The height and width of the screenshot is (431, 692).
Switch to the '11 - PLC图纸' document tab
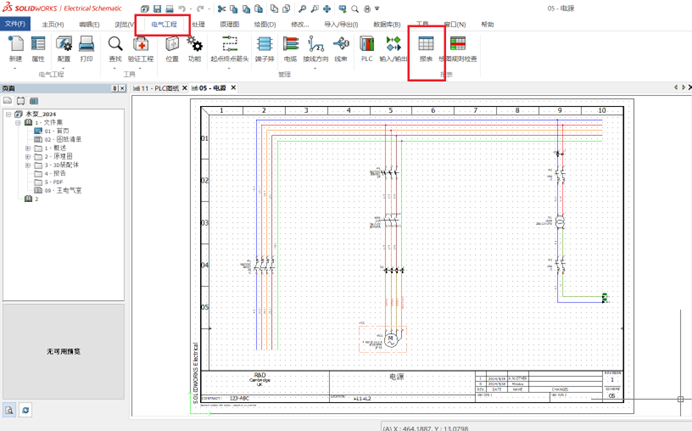(x=158, y=89)
